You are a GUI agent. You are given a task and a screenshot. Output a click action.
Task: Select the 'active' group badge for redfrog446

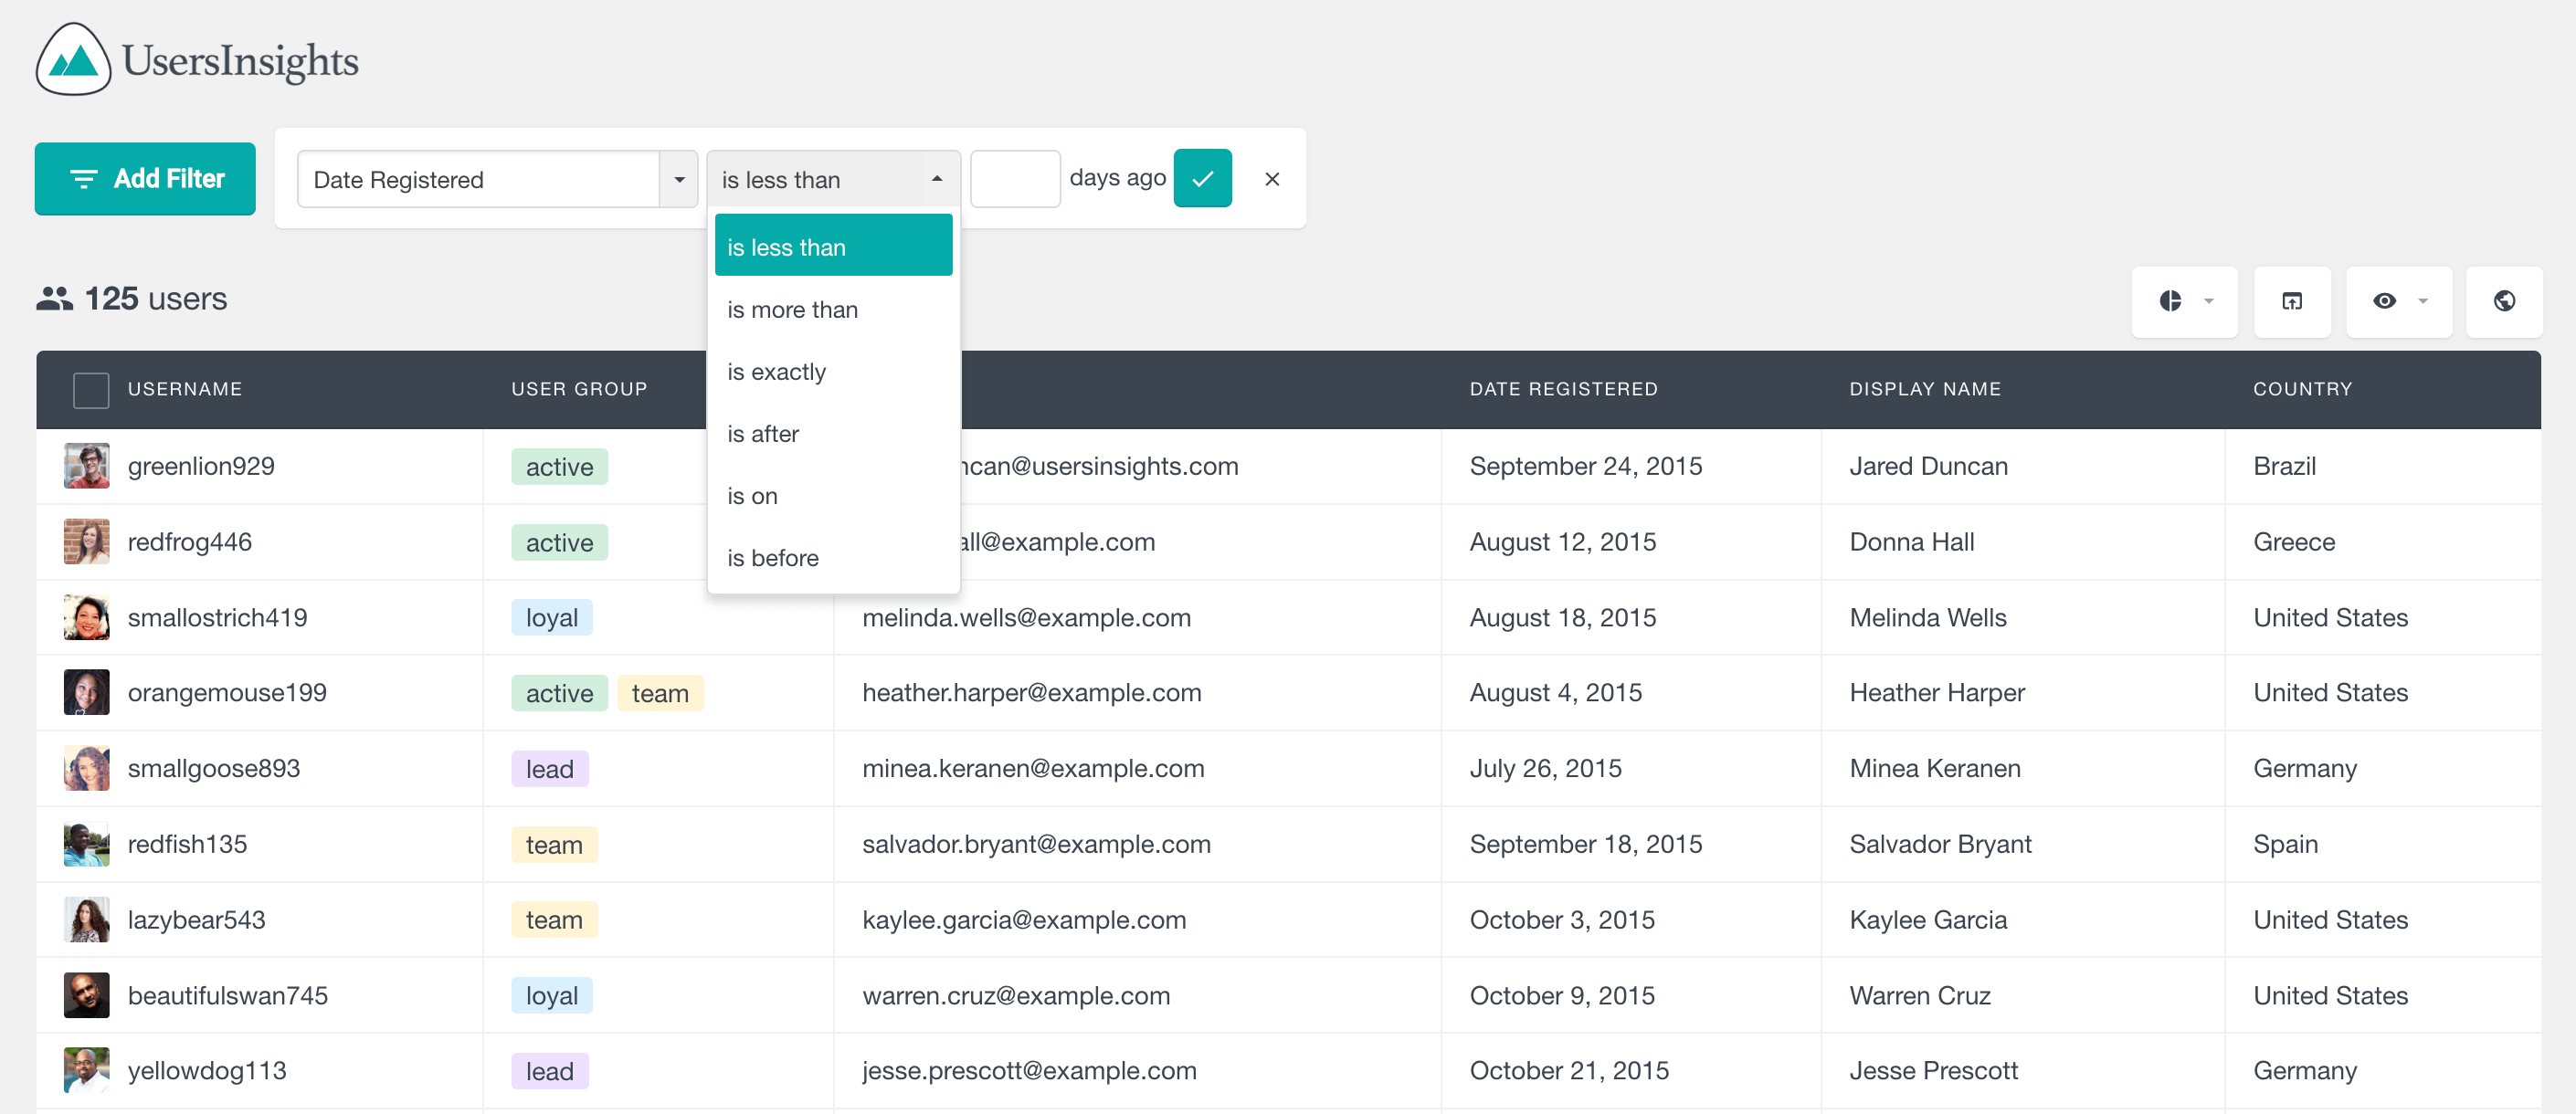click(558, 542)
